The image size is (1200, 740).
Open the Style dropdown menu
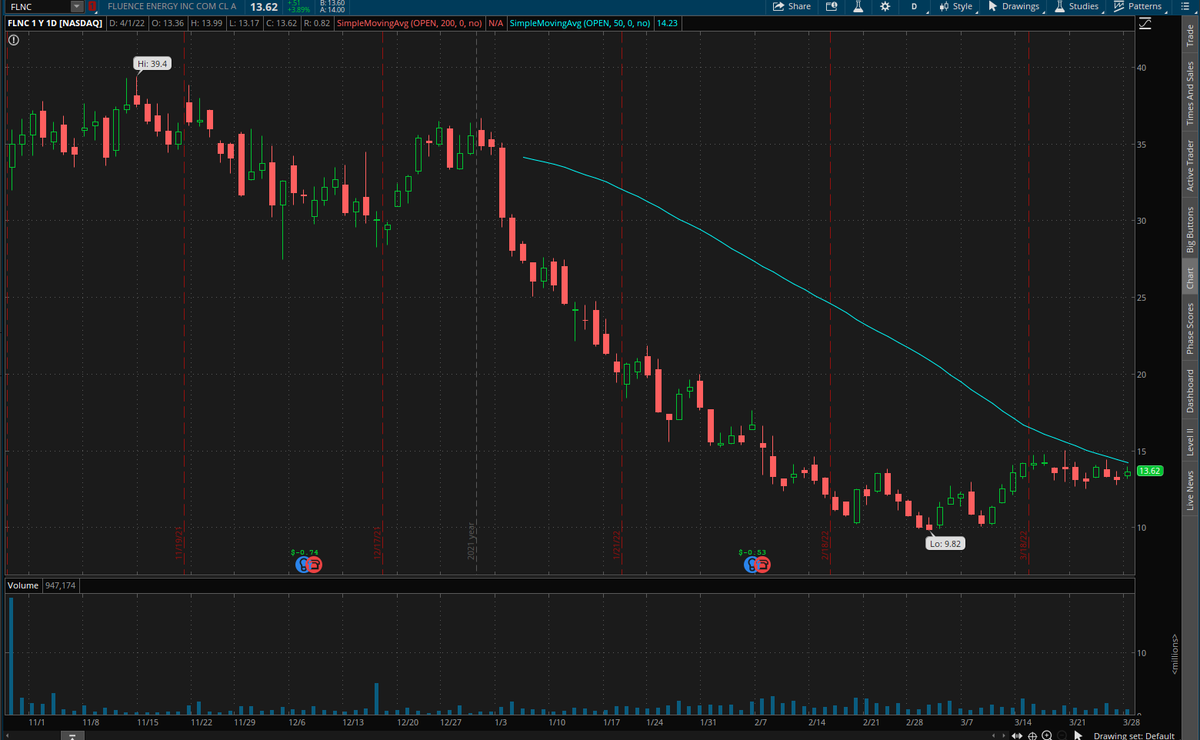point(956,6)
